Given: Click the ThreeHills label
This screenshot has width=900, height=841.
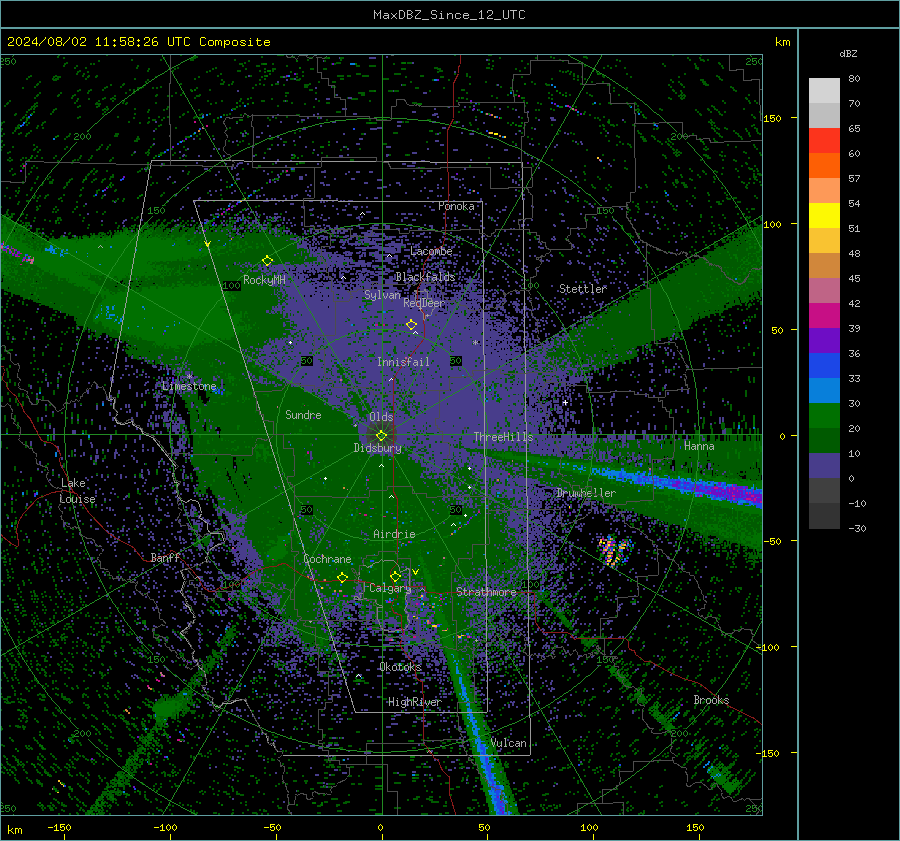Looking at the screenshot, I should pos(503,437).
